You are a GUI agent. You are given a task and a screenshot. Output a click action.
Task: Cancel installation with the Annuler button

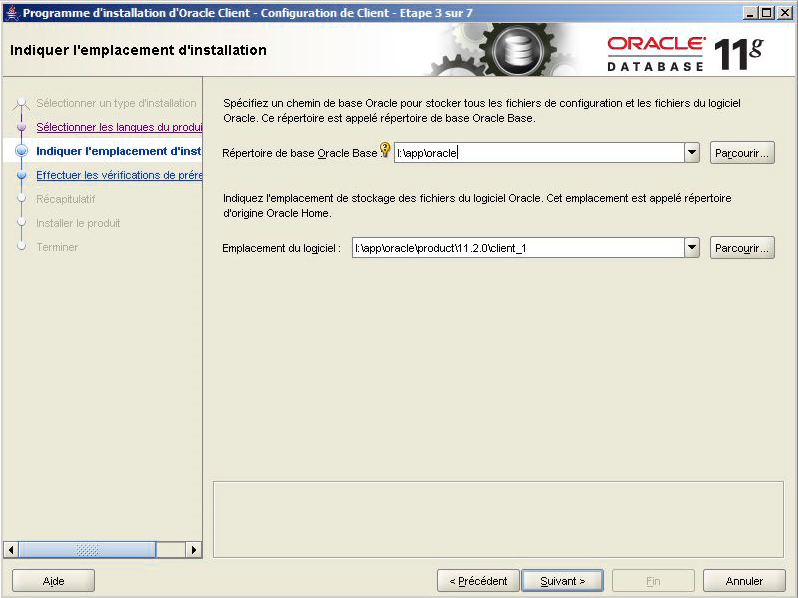coord(744,581)
